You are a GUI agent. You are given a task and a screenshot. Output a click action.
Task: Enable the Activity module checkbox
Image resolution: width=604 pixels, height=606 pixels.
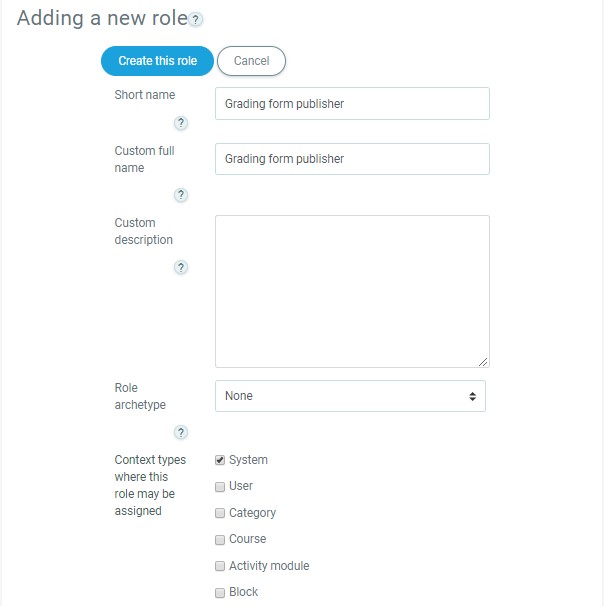220,566
